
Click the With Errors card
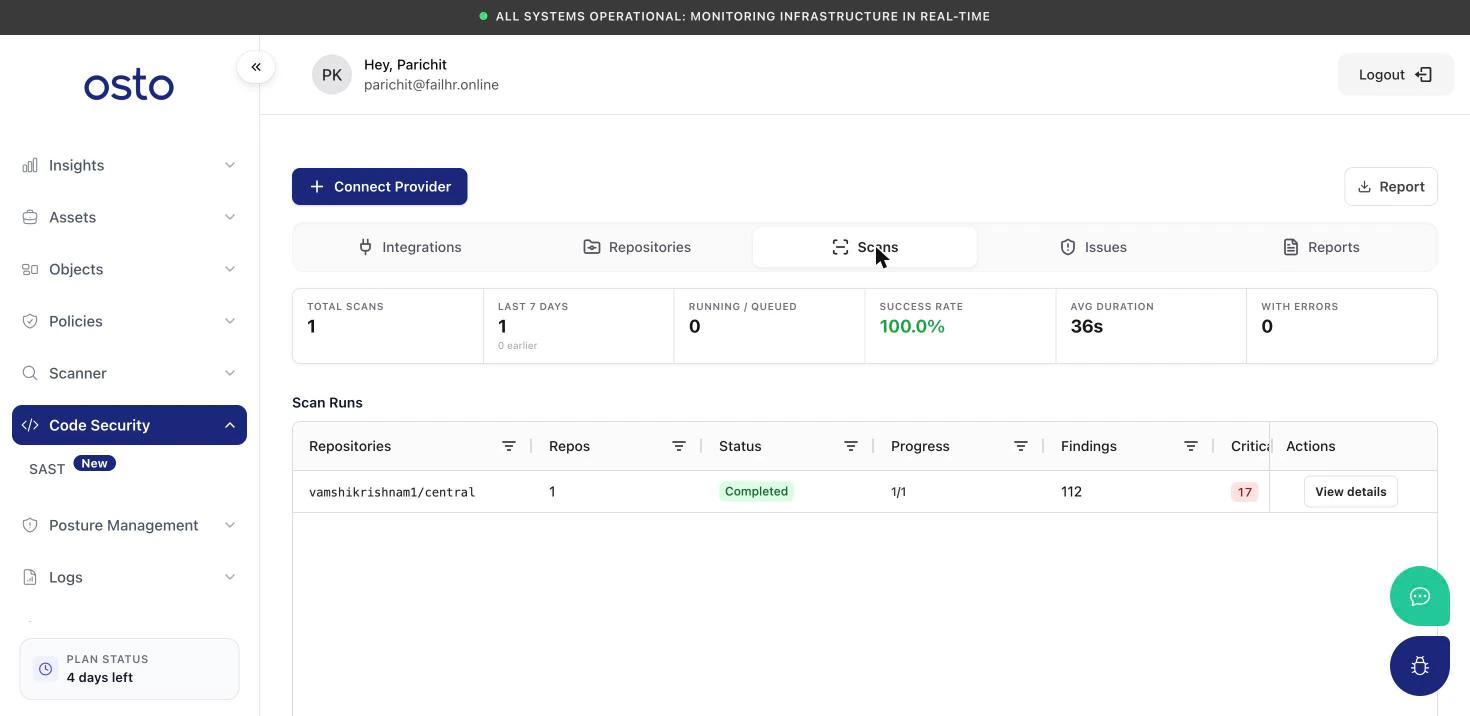click(x=1342, y=326)
